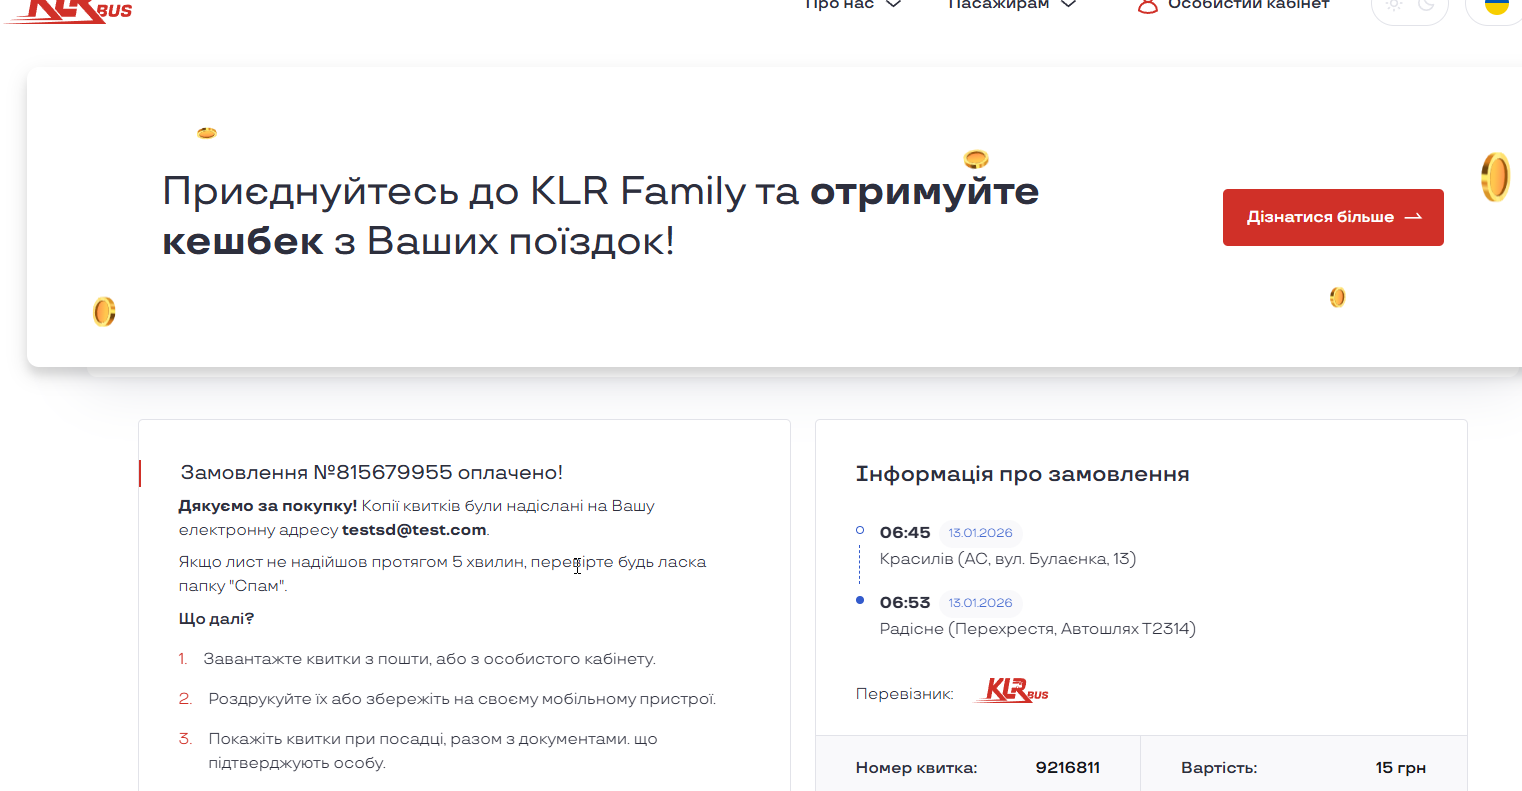Click the order heading Замовлення №815679955 оплачено!
This screenshot has width=1522, height=791.
click(372, 472)
